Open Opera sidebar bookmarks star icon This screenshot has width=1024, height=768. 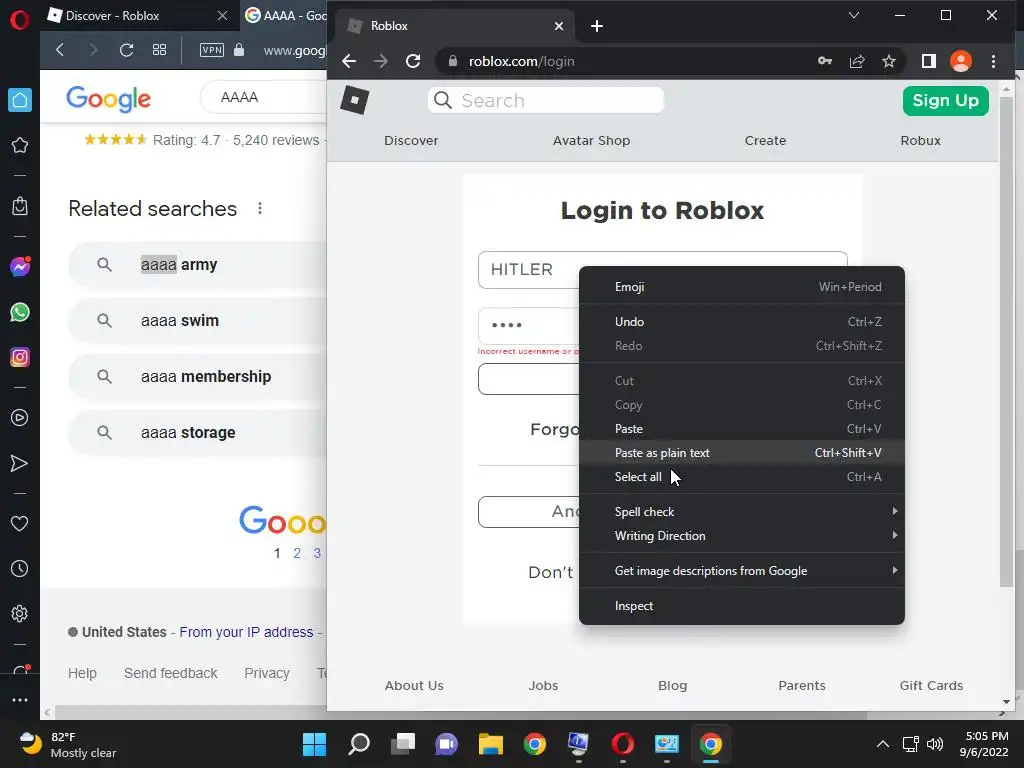20,145
